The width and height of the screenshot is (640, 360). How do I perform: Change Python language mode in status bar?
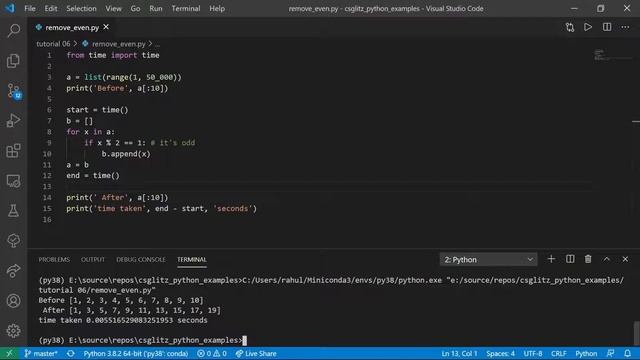(x=586, y=353)
